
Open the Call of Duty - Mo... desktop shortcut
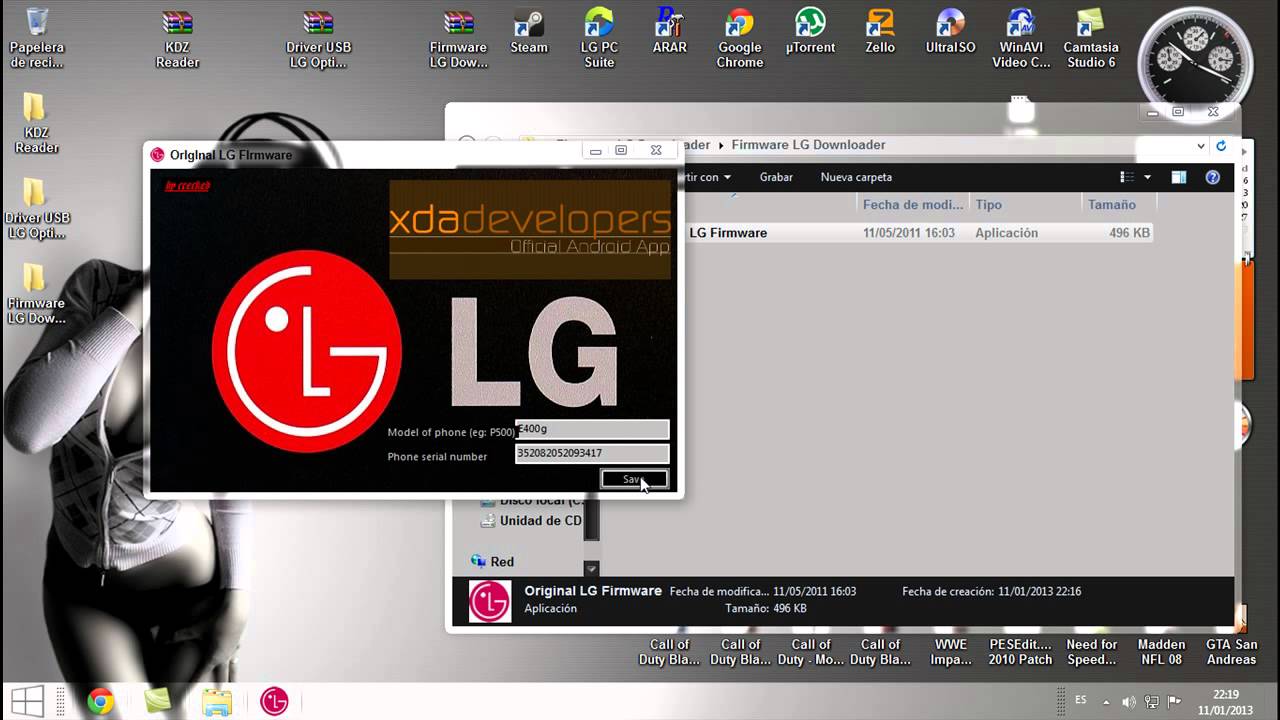(810, 652)
